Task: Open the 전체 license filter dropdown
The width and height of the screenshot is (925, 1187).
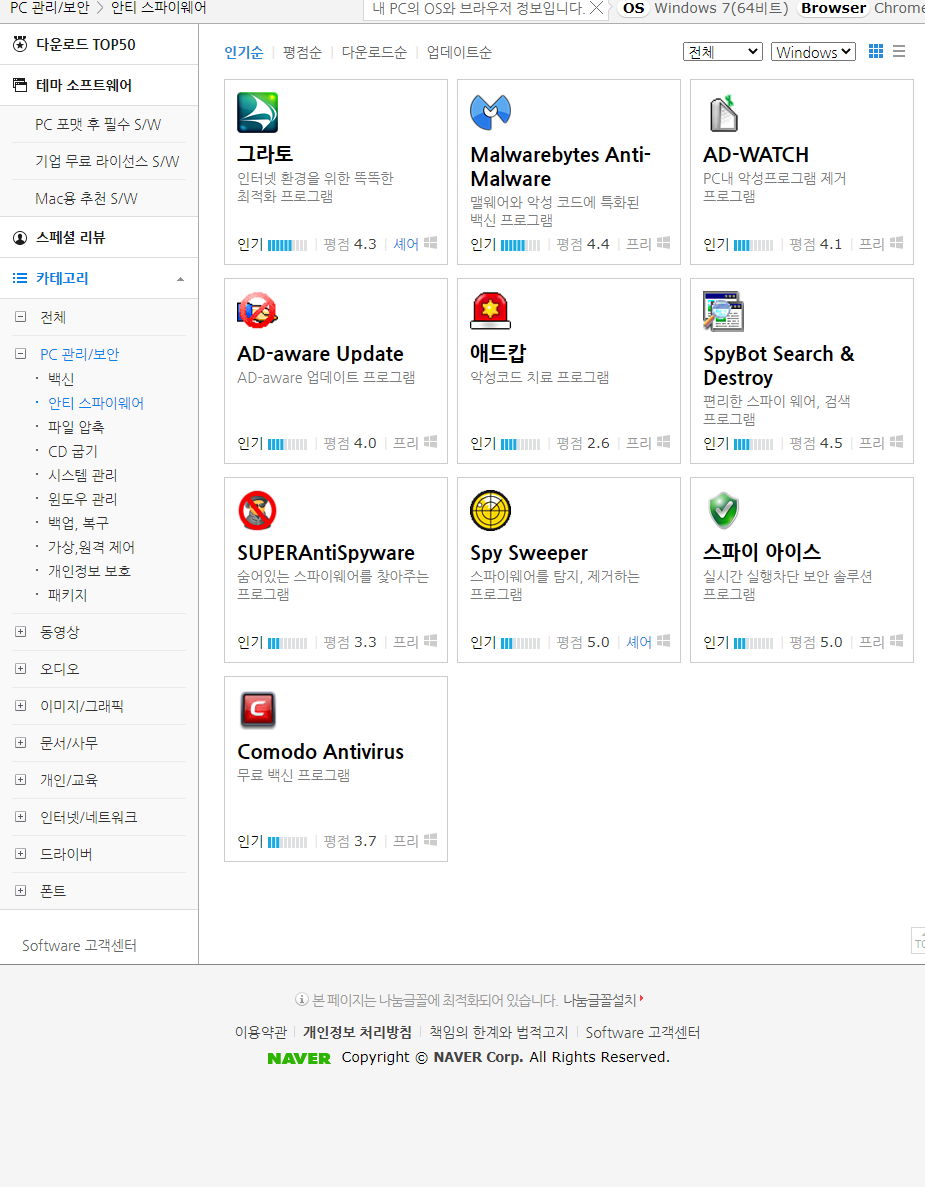Action: click(x=722, y=51)
